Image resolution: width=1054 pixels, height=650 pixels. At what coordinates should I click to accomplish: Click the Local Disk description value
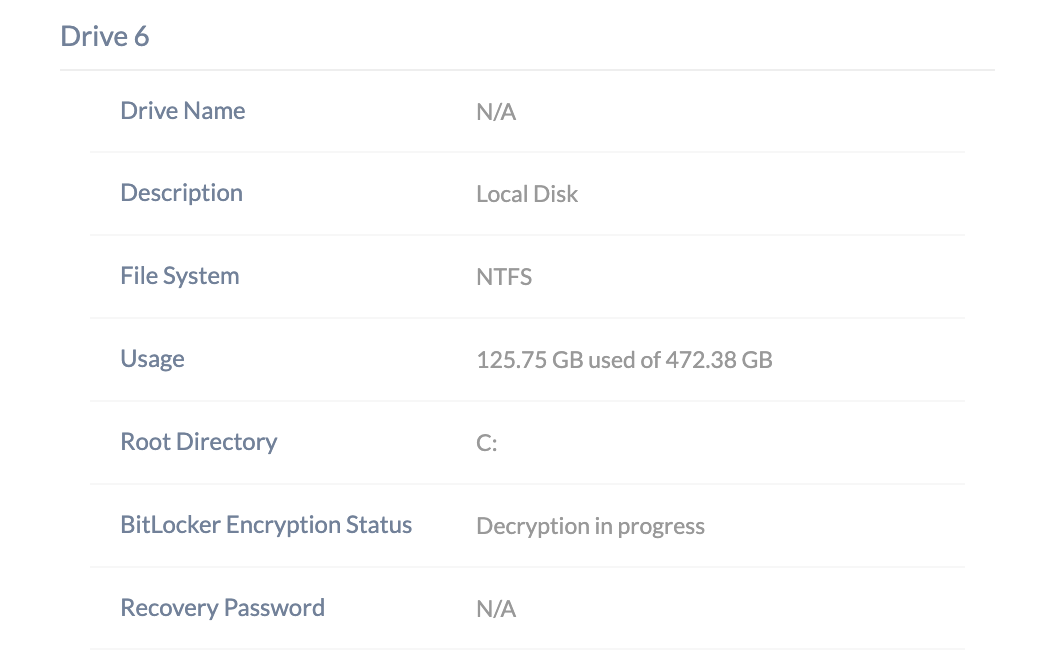tap(527, 194)
